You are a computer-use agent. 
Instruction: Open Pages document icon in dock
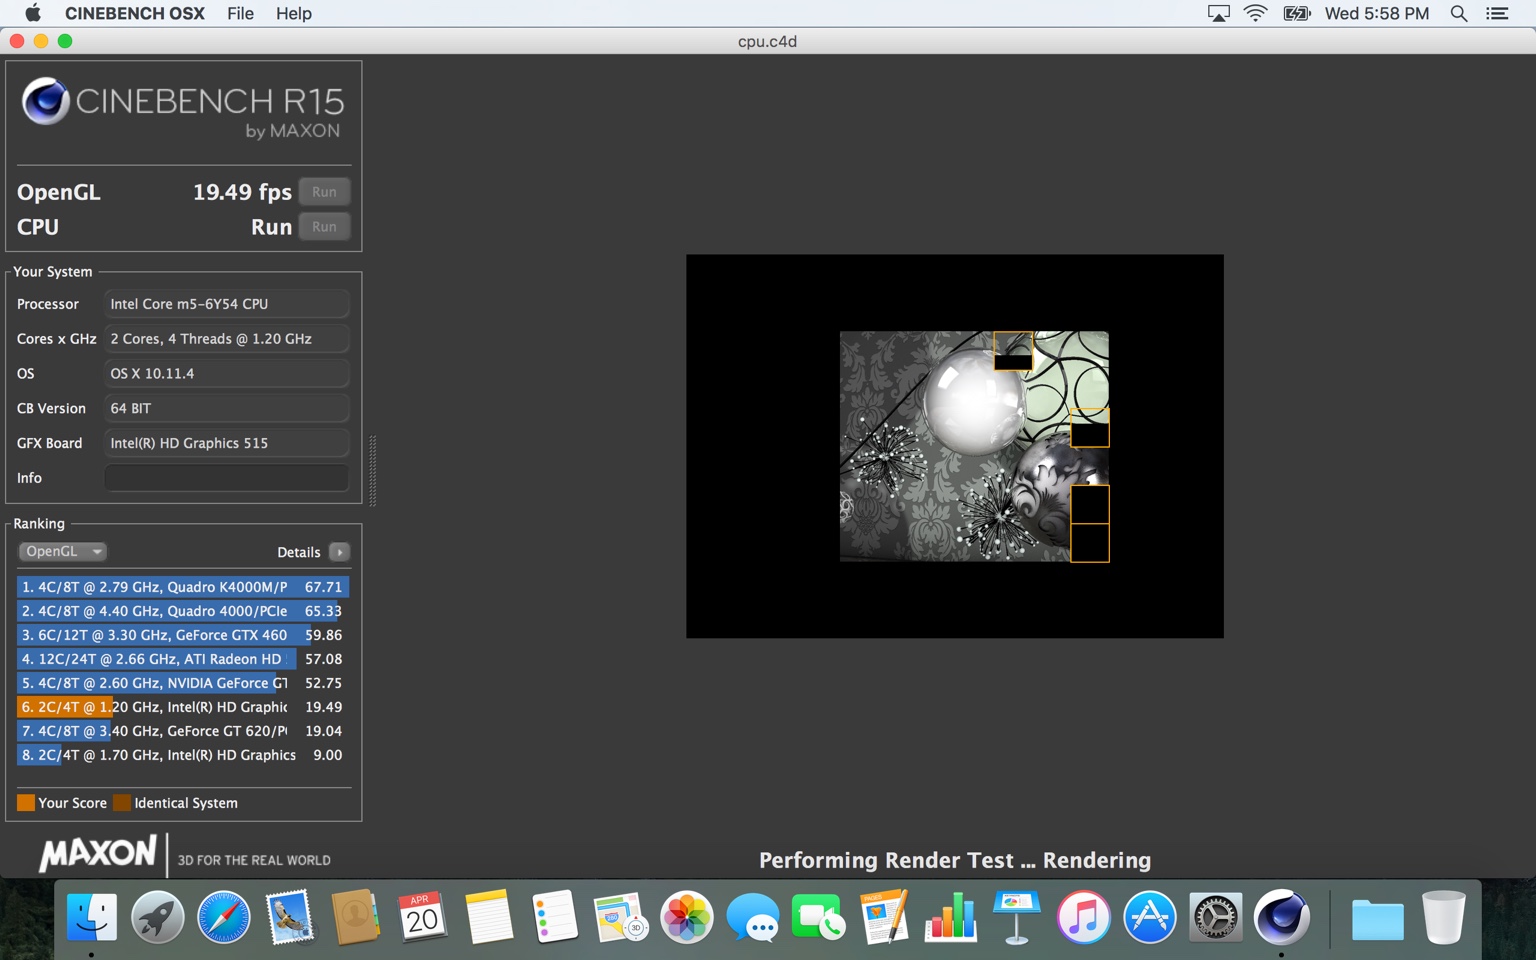coord(884,916)
